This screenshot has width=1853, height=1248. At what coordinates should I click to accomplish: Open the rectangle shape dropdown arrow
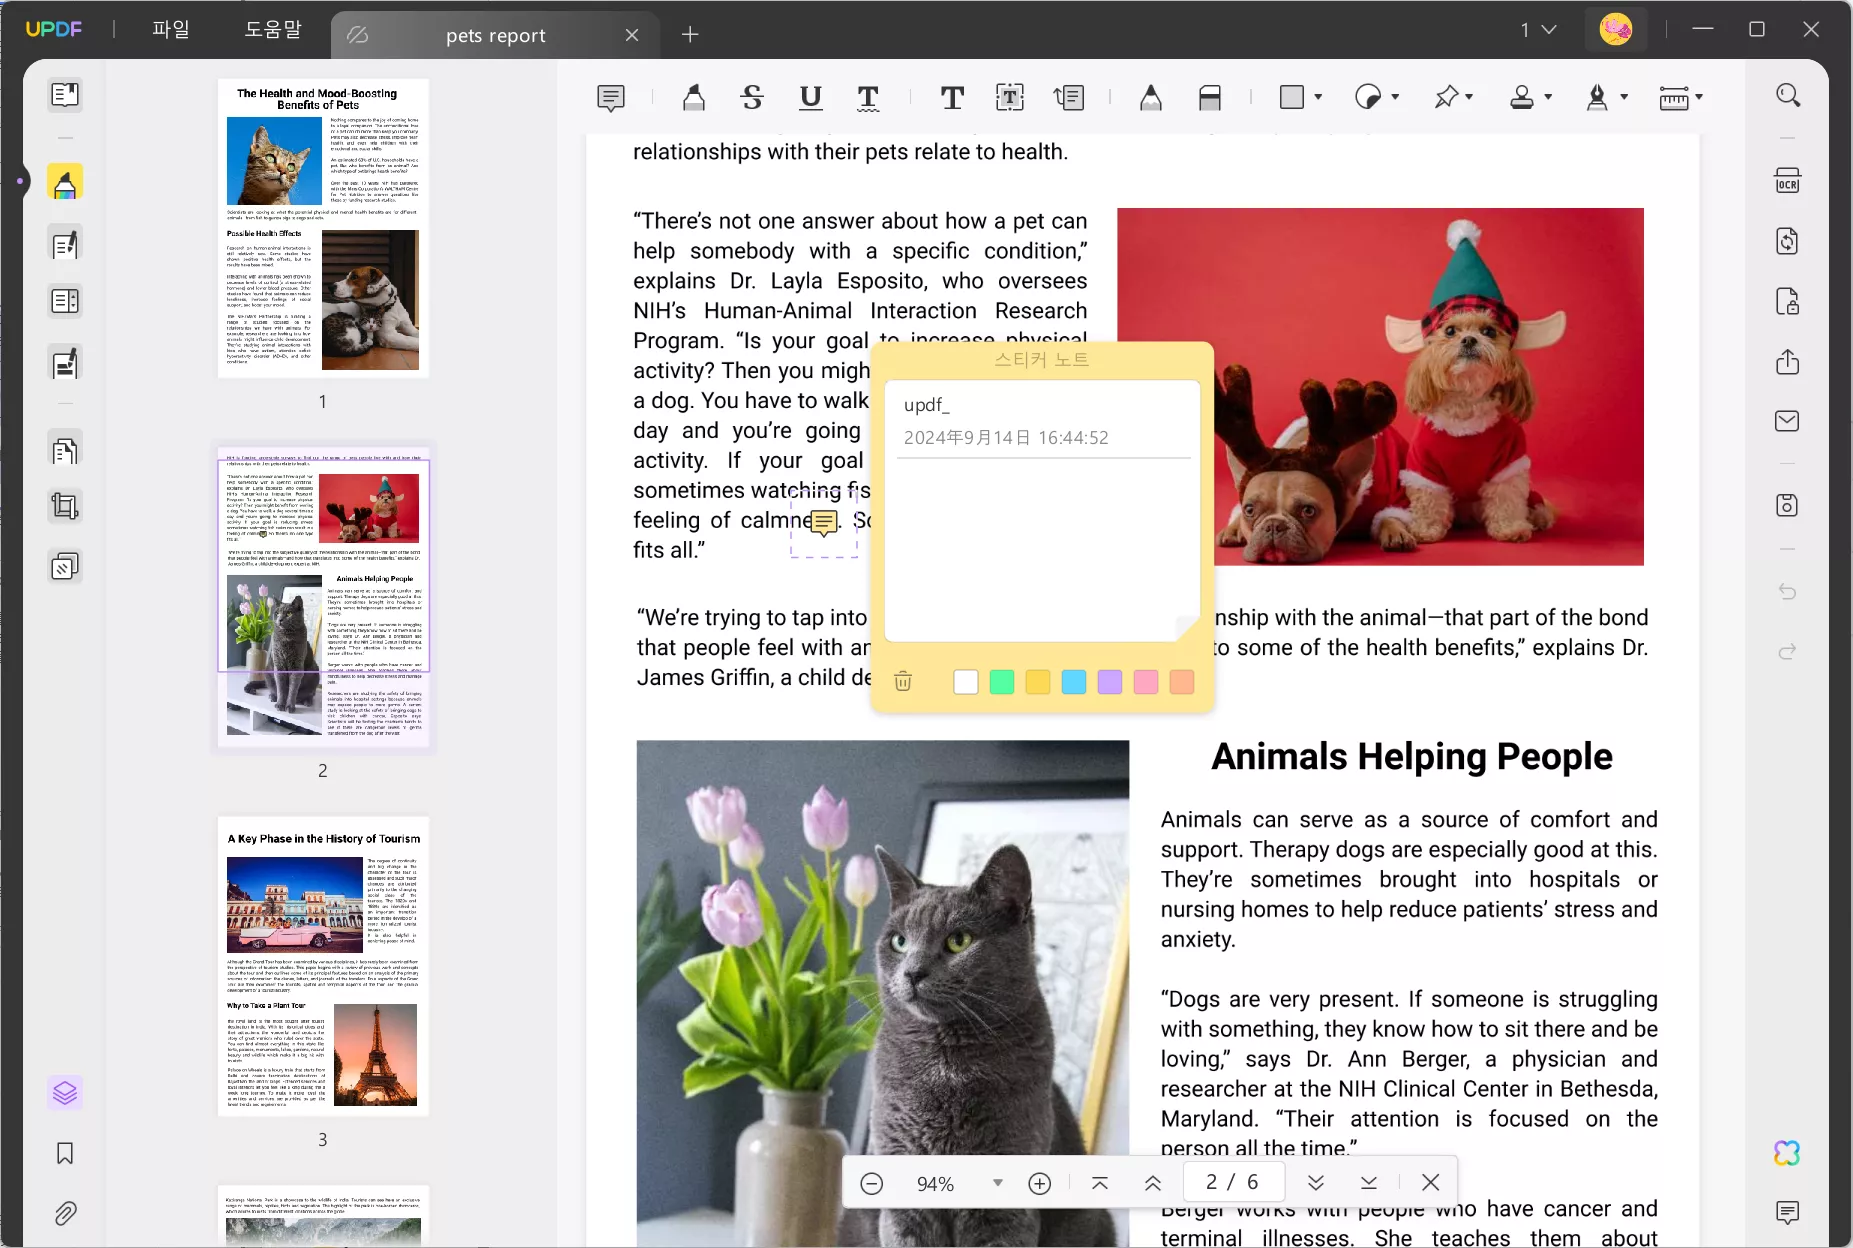(1318, 97)
